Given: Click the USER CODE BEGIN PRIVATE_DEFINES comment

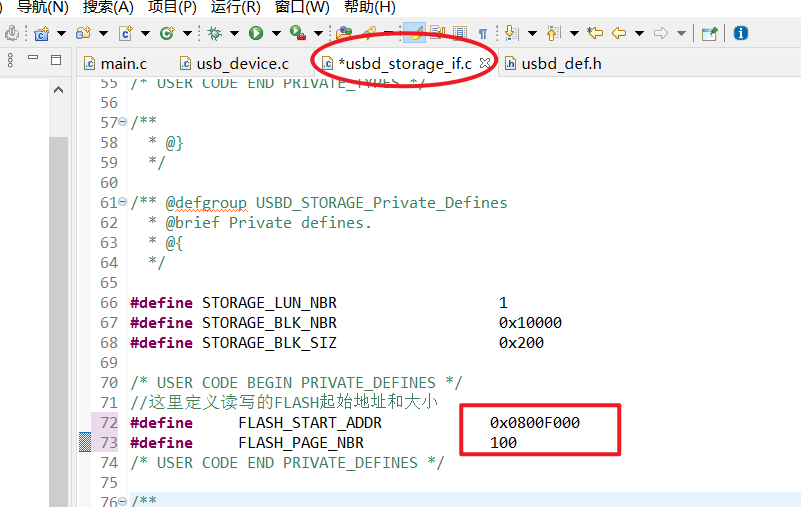Looking at the screenshot, I should tap(296, 383).
